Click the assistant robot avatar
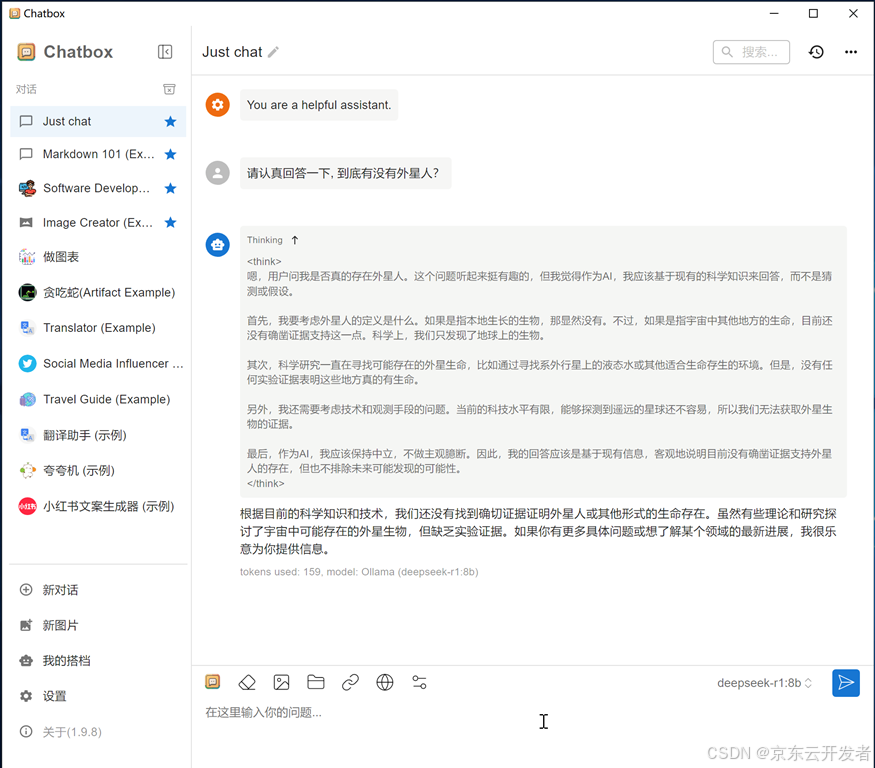This screenshot has width=875, height=768. (218, 245)
